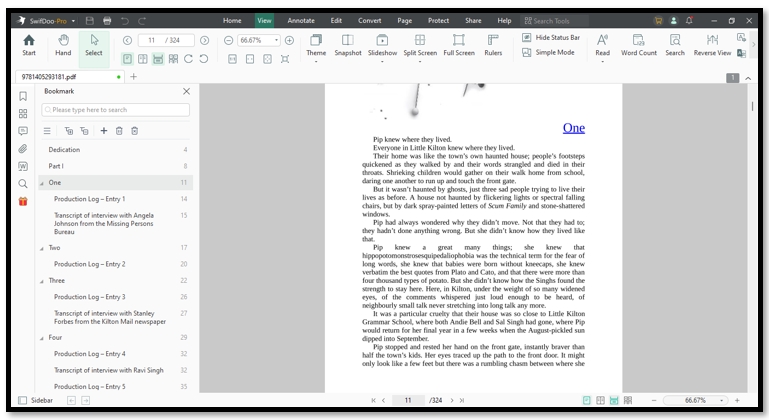Click the Search Tools box

[x=554, y=21]
